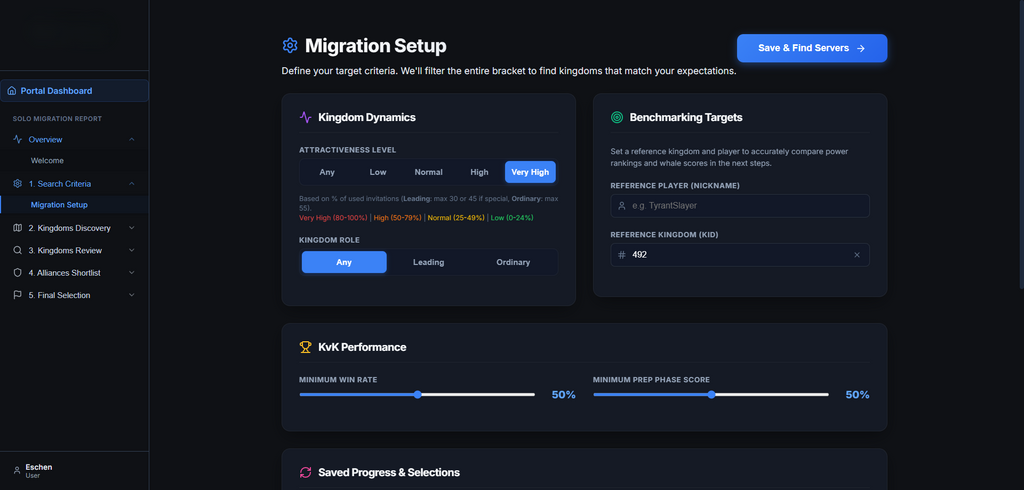Click the Kingdom Dynamics pulse icon
This screenshot has height=490, width=1024.
(x=306, y=118)
